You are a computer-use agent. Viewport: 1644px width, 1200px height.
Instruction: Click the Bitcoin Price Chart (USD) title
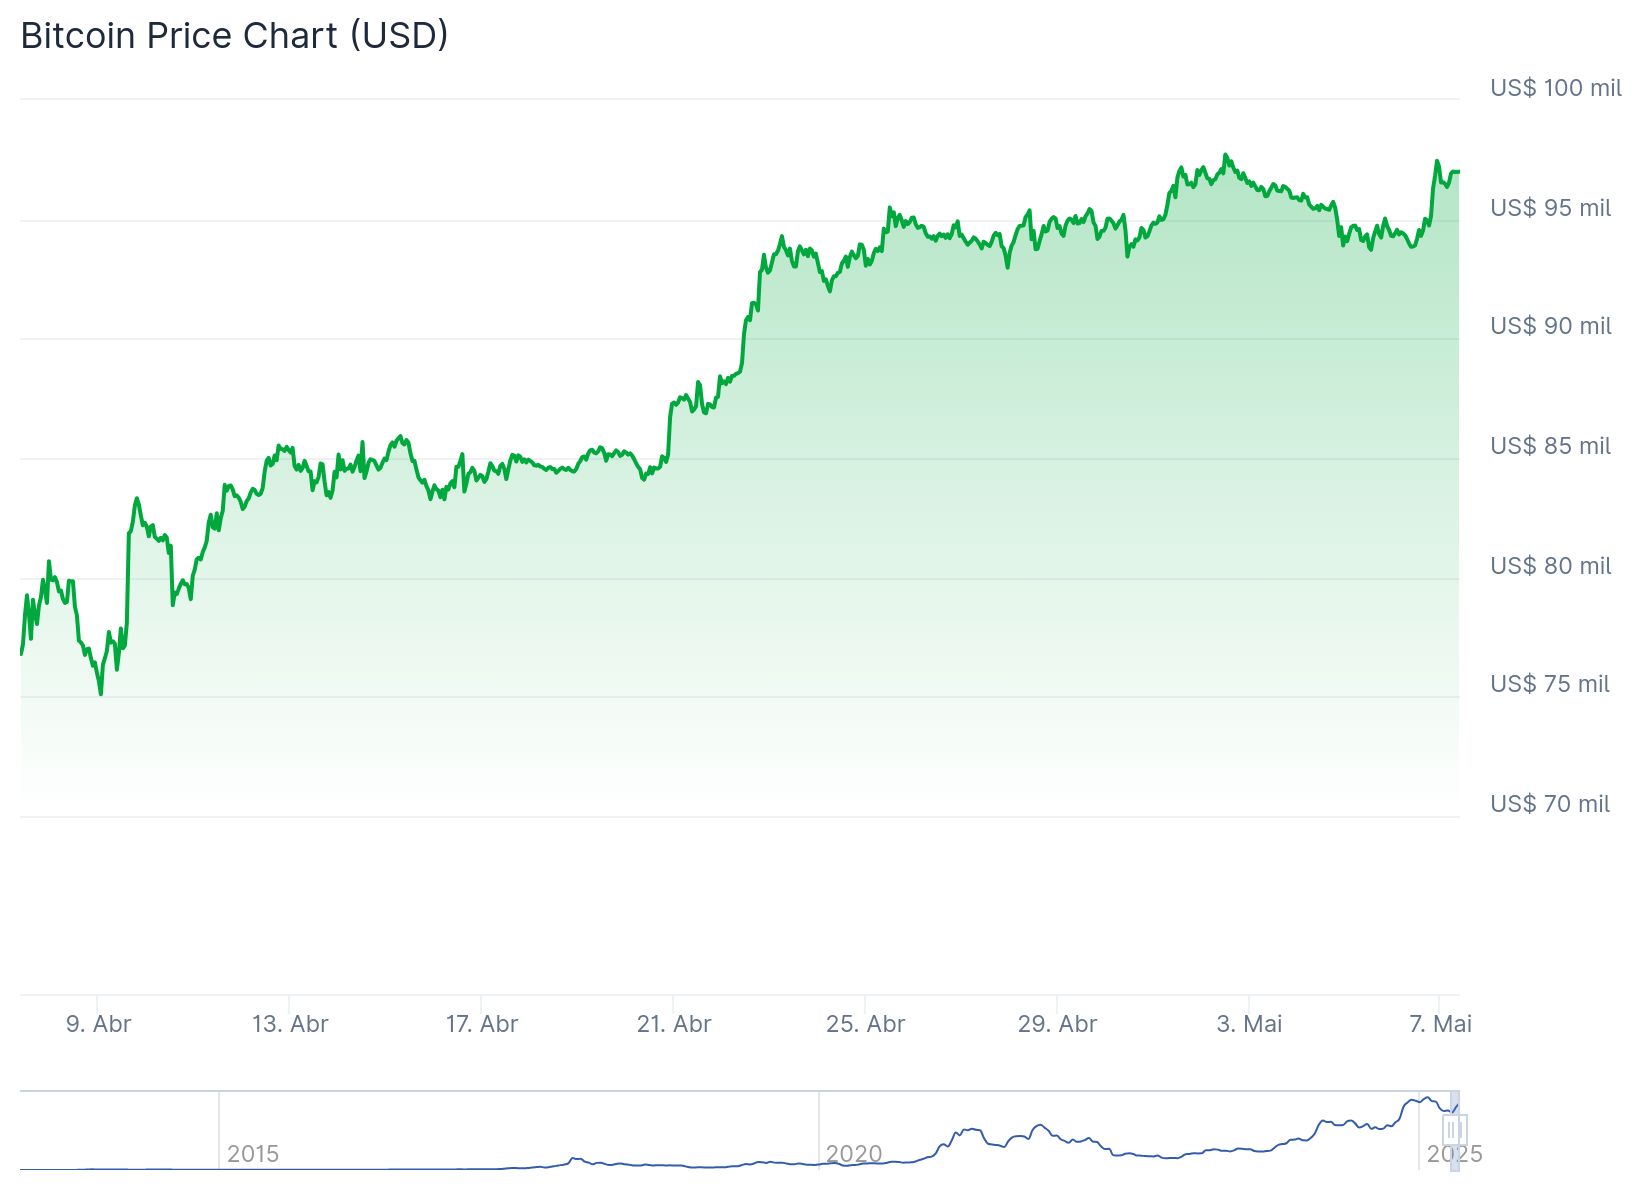pos(234,36)
